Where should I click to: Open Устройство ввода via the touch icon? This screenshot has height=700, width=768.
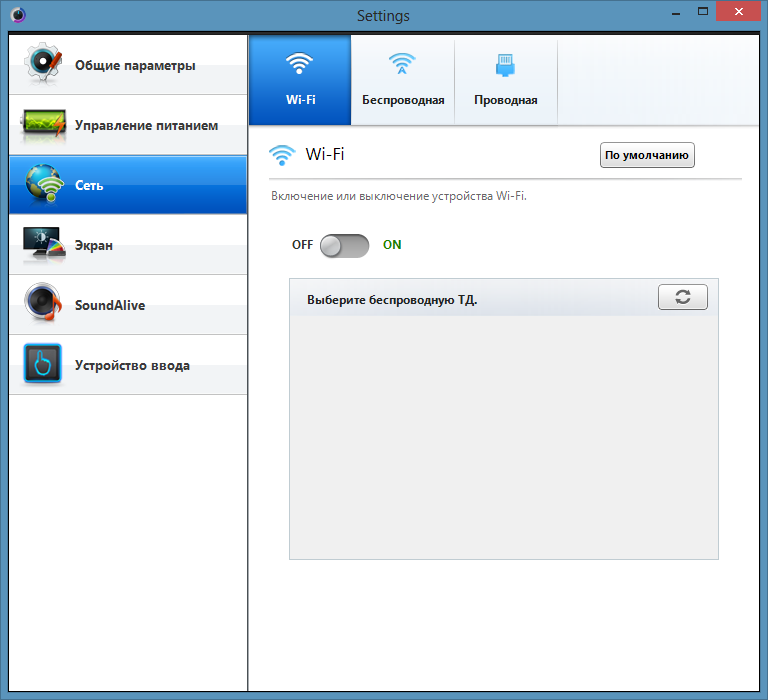coord(44,366)
